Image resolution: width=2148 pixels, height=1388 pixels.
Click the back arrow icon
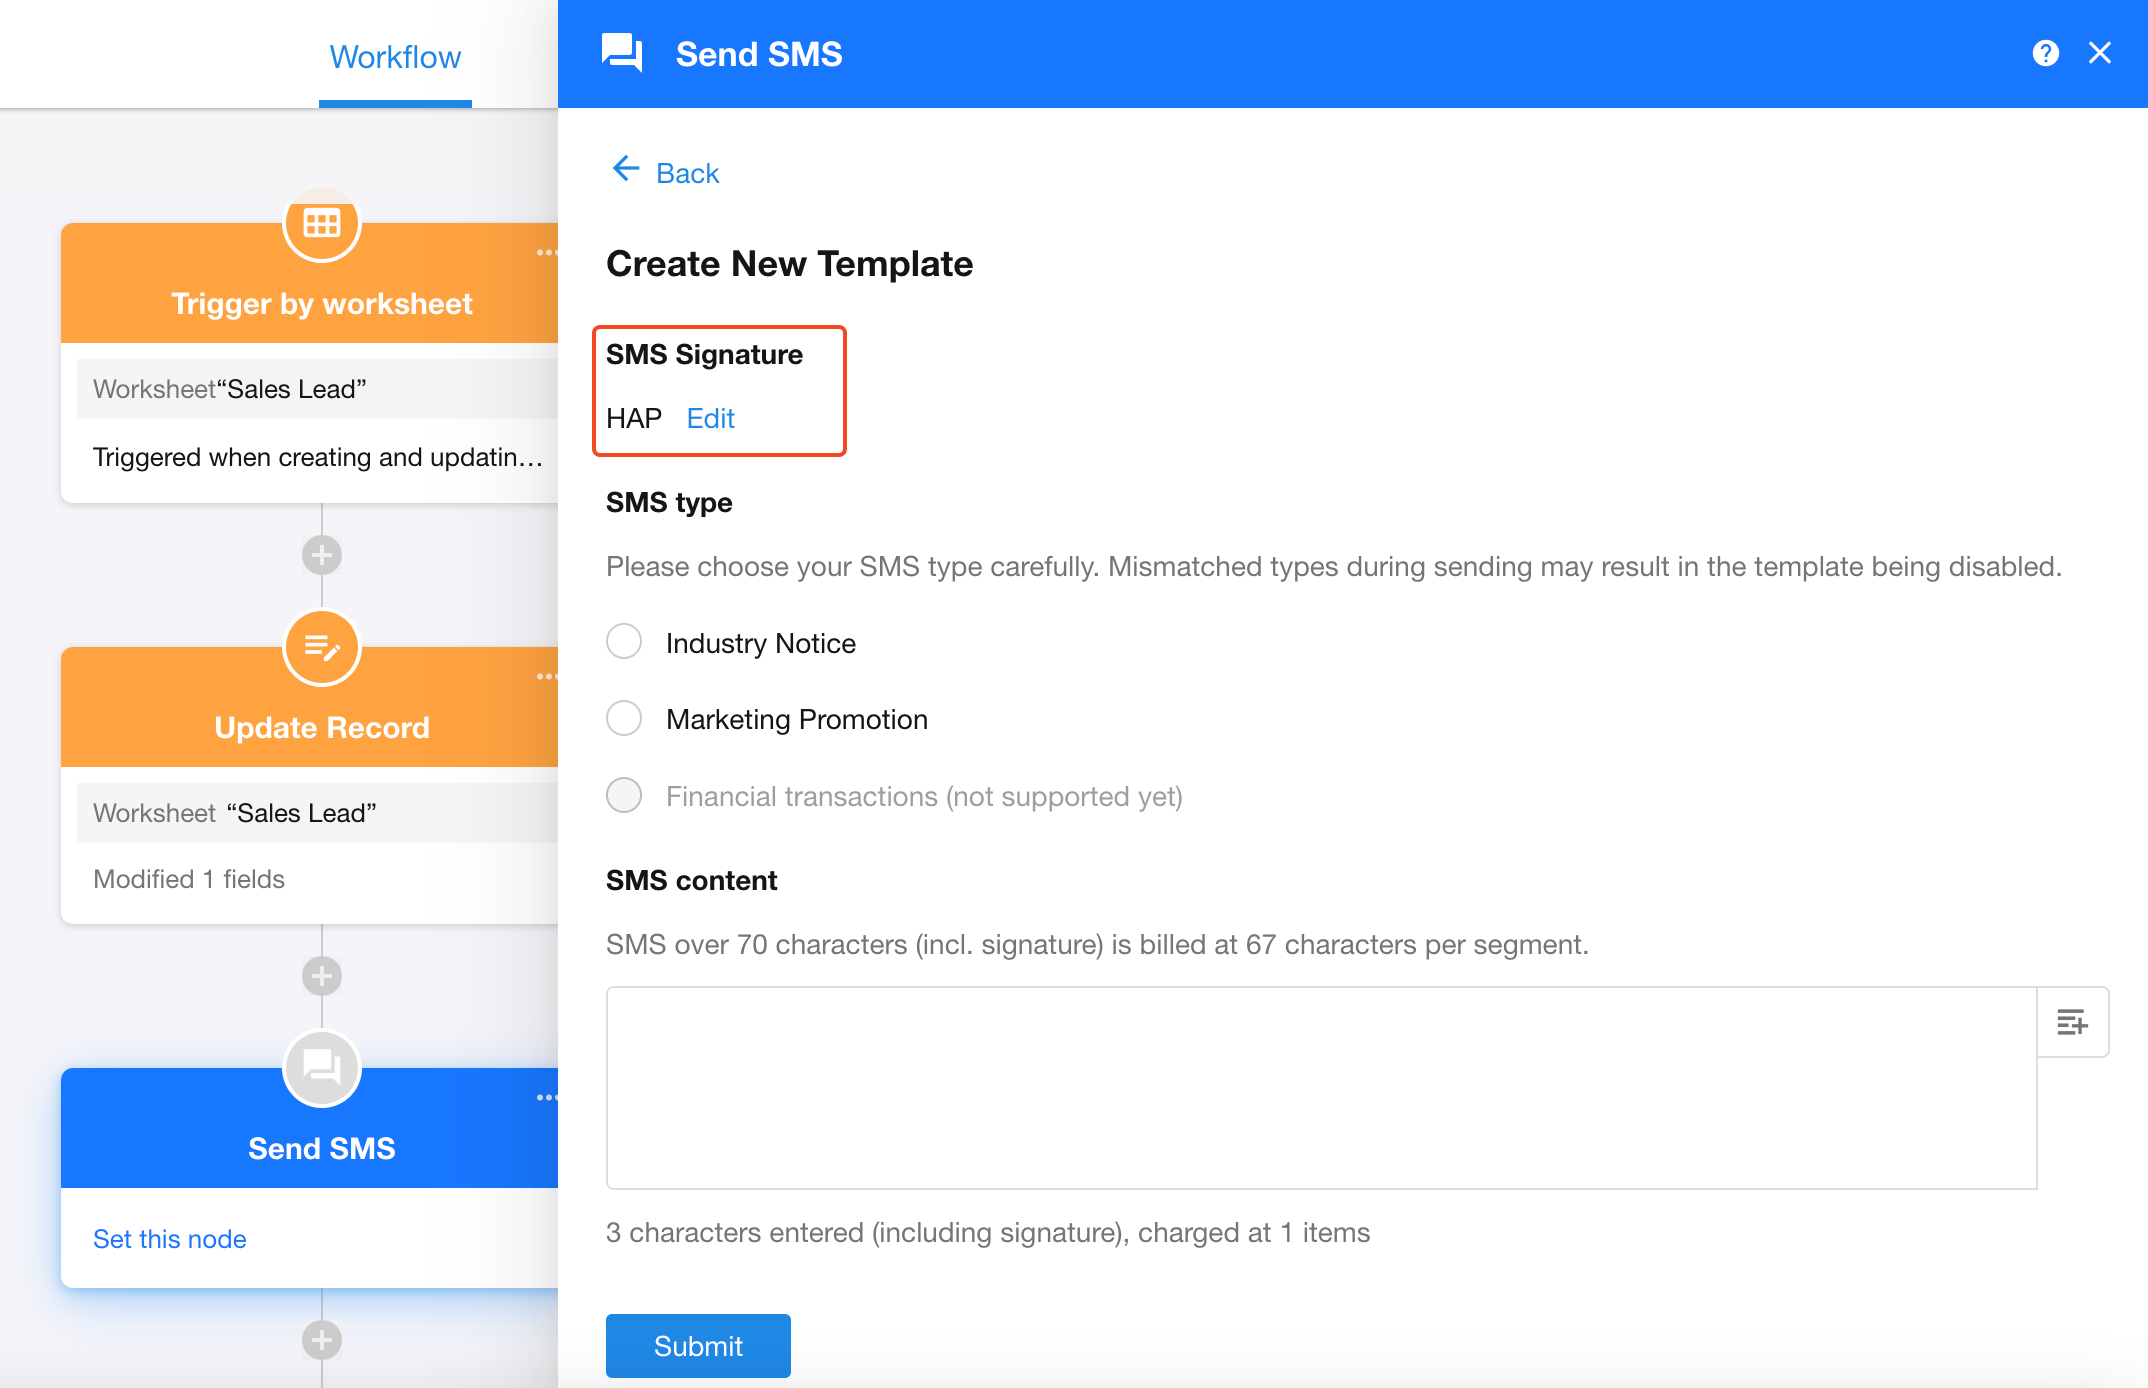click(626, 169)
